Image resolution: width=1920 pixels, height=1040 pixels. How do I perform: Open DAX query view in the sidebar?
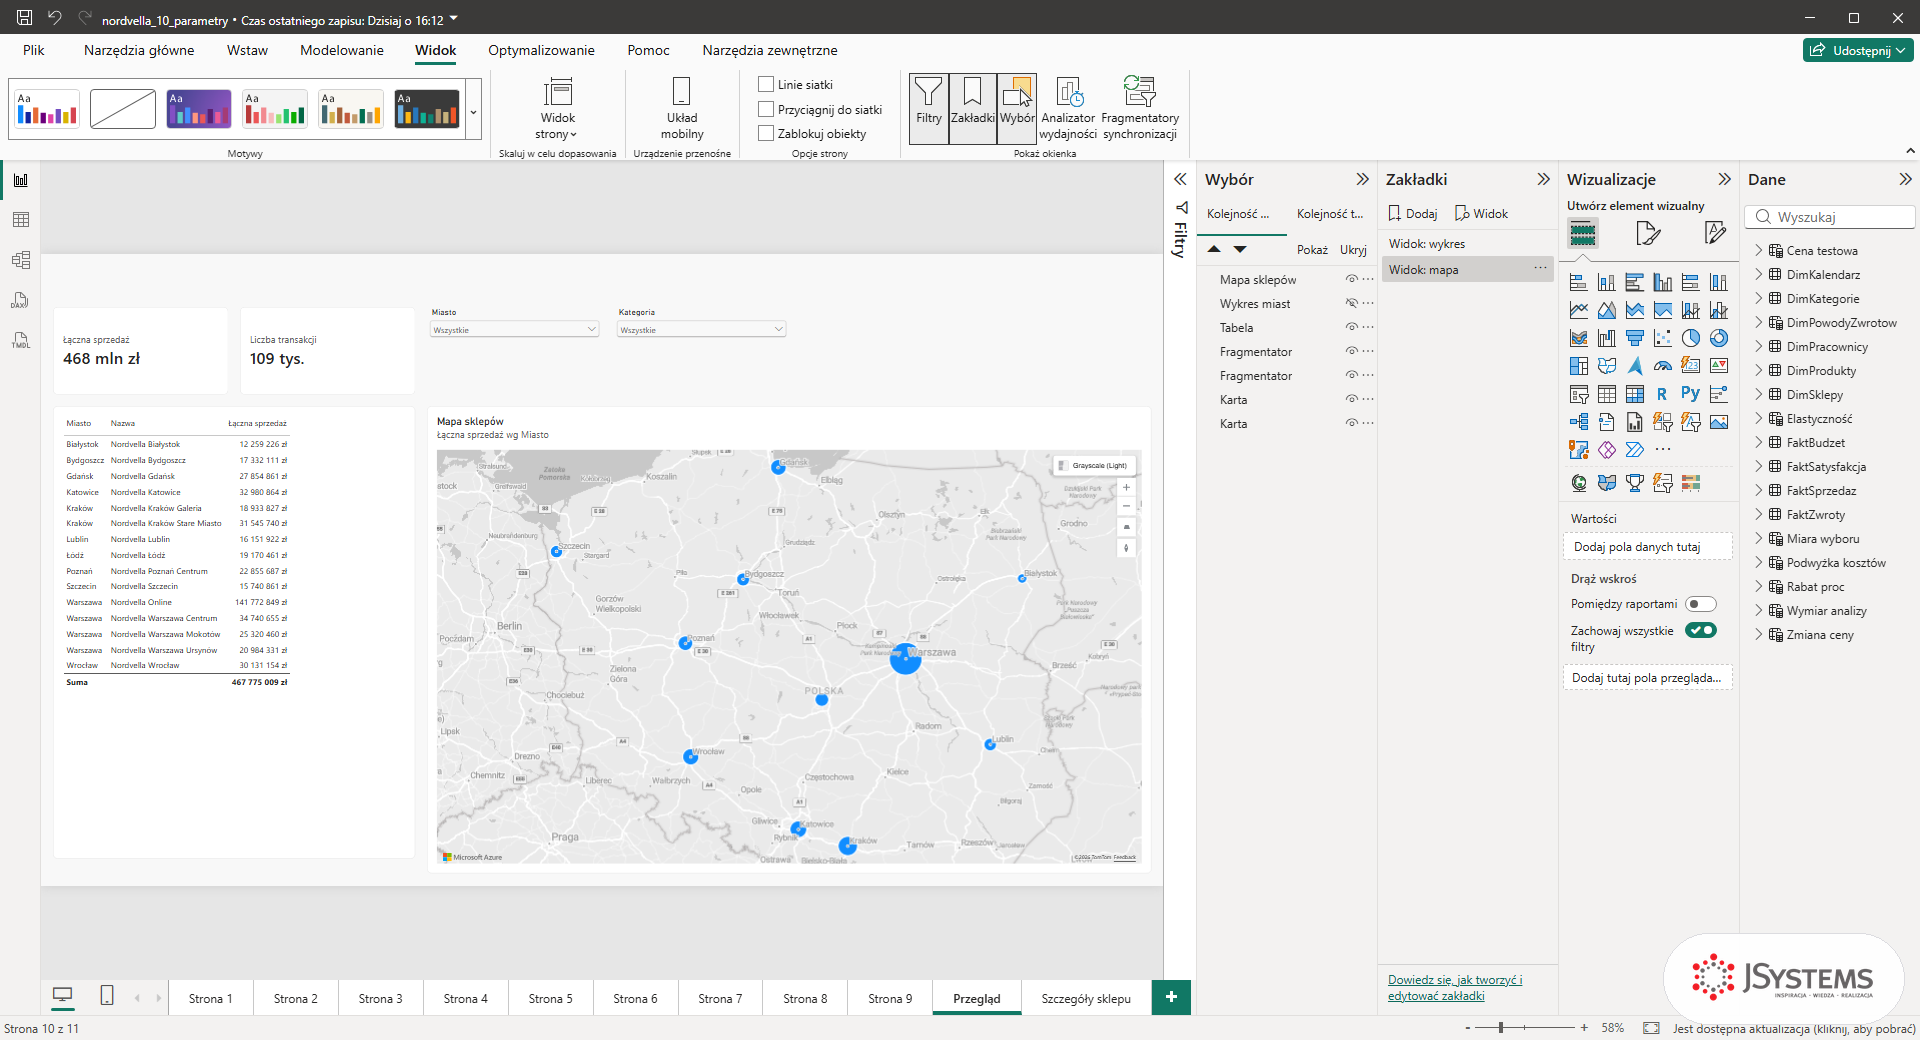click(x=21, y=300)
